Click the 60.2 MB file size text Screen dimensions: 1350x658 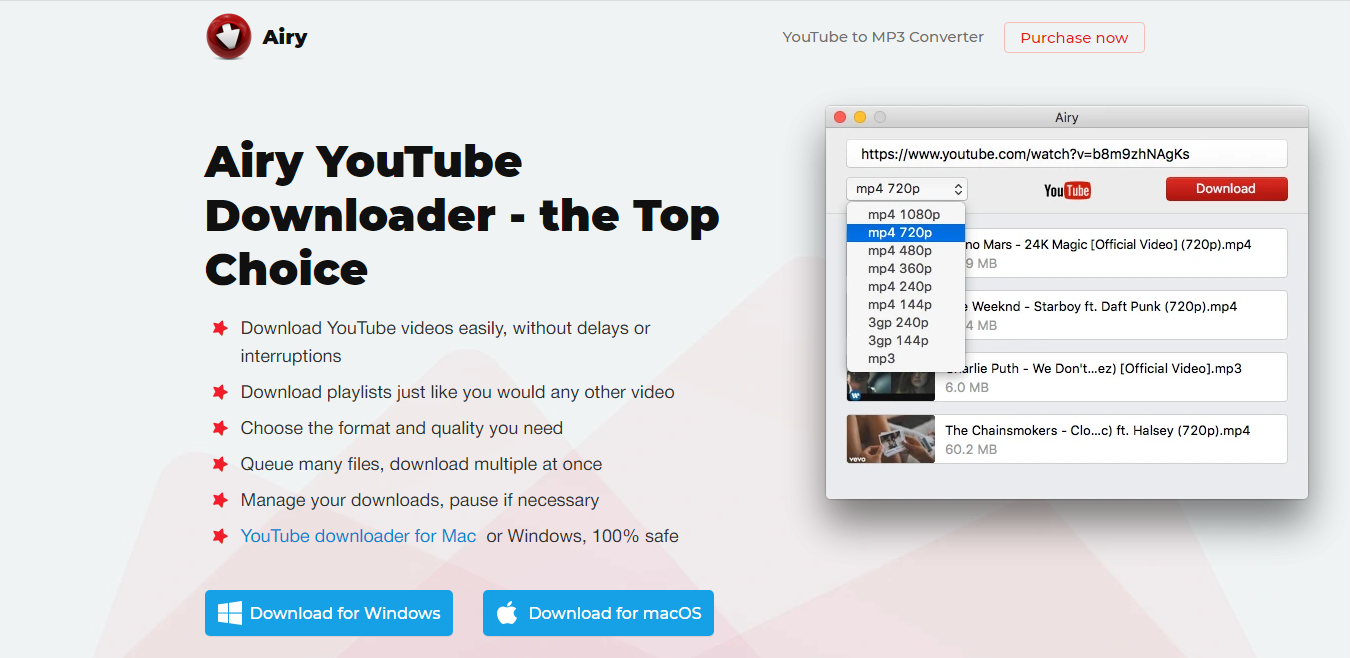(971, 450)
